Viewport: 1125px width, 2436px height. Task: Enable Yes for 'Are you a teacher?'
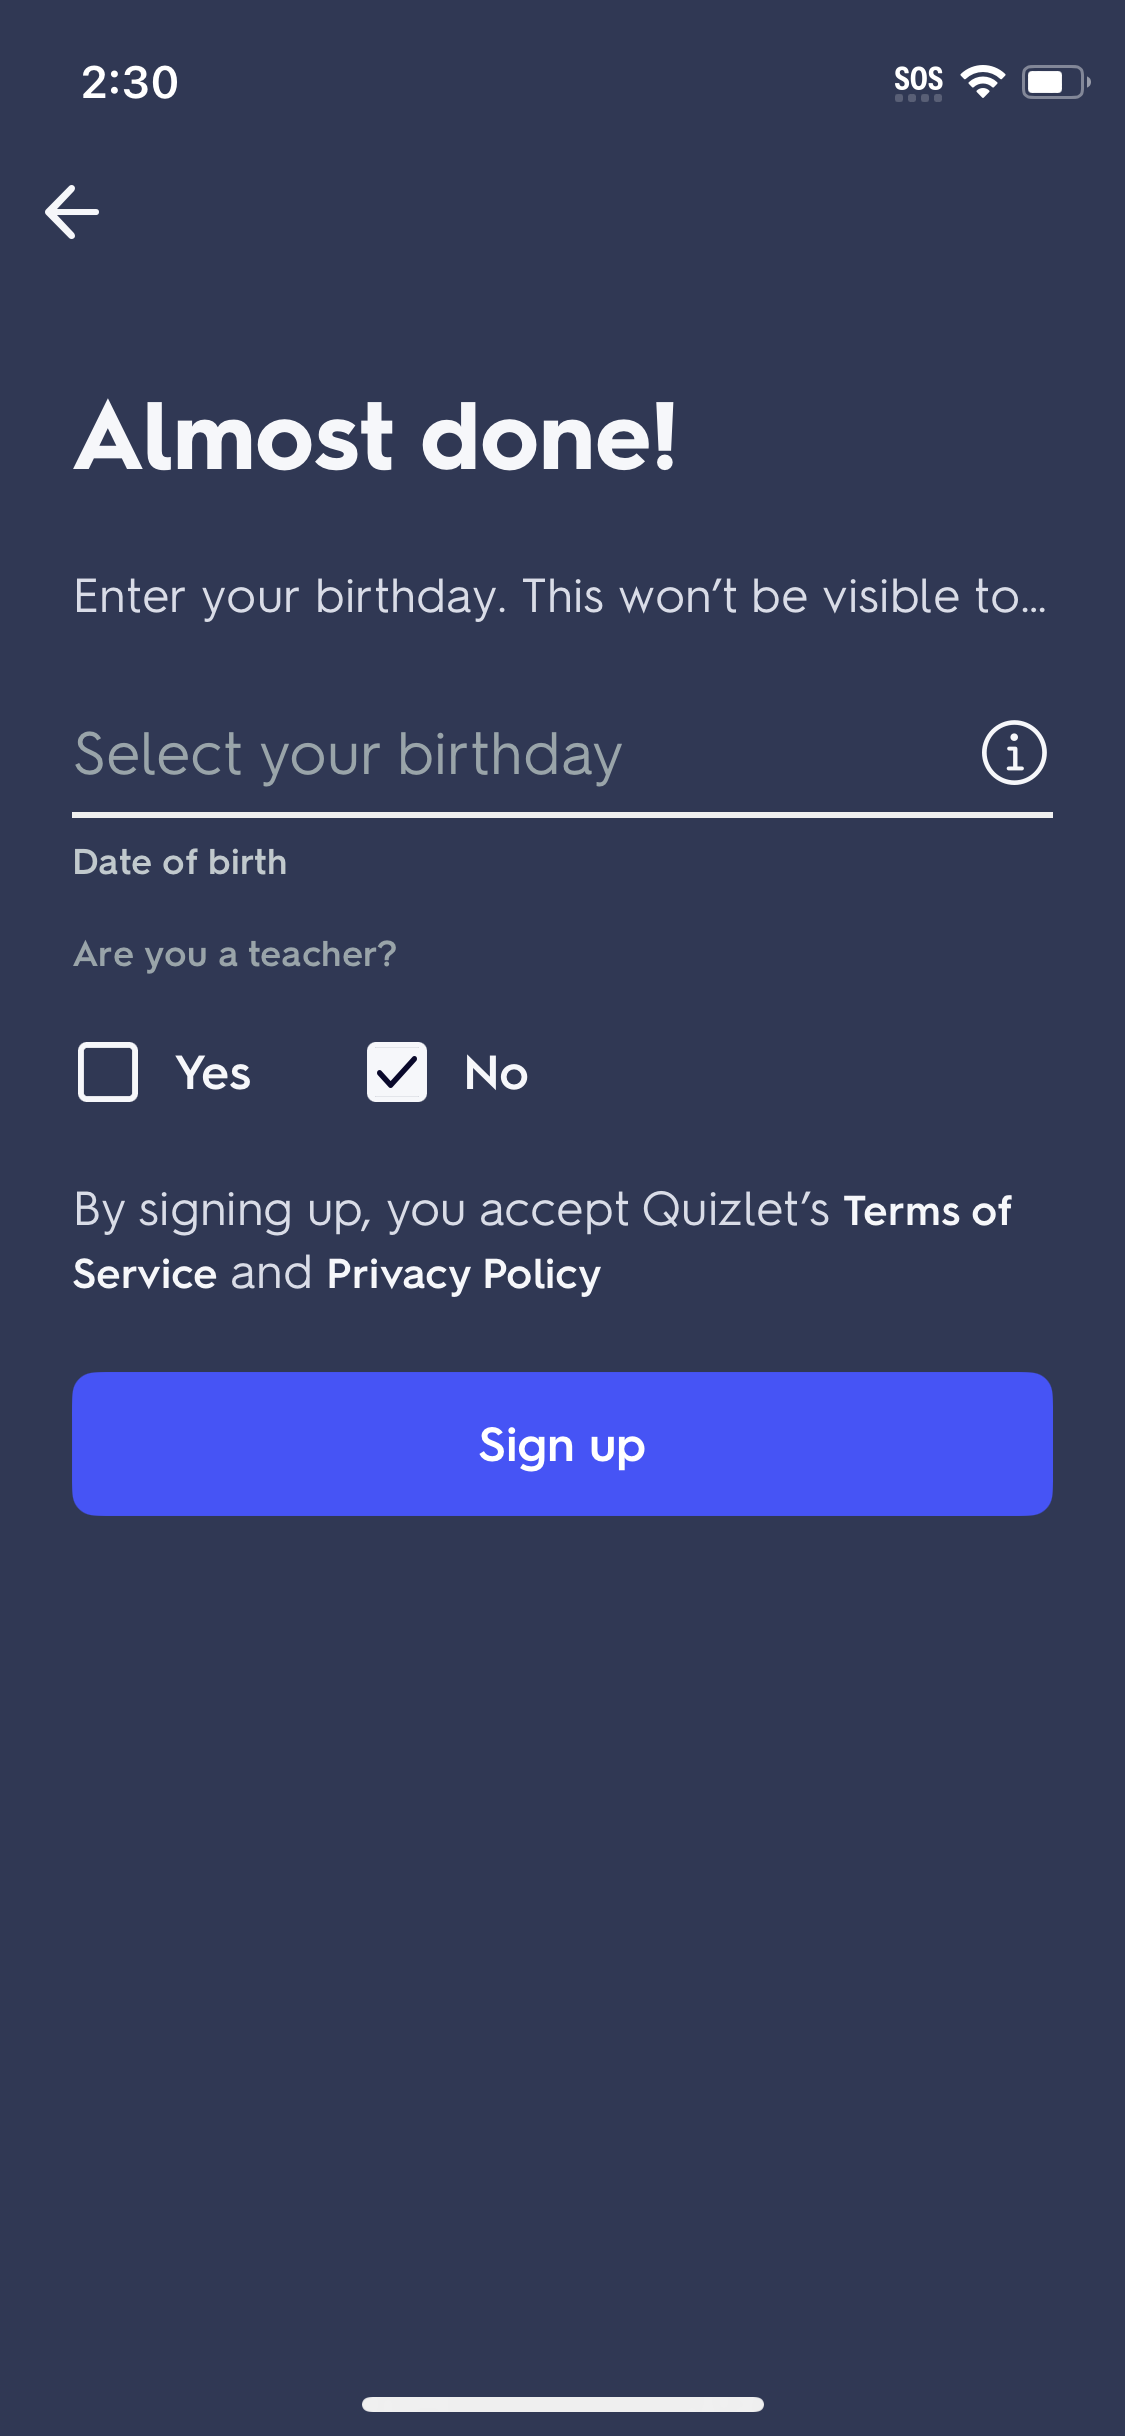pos(108,1072)
